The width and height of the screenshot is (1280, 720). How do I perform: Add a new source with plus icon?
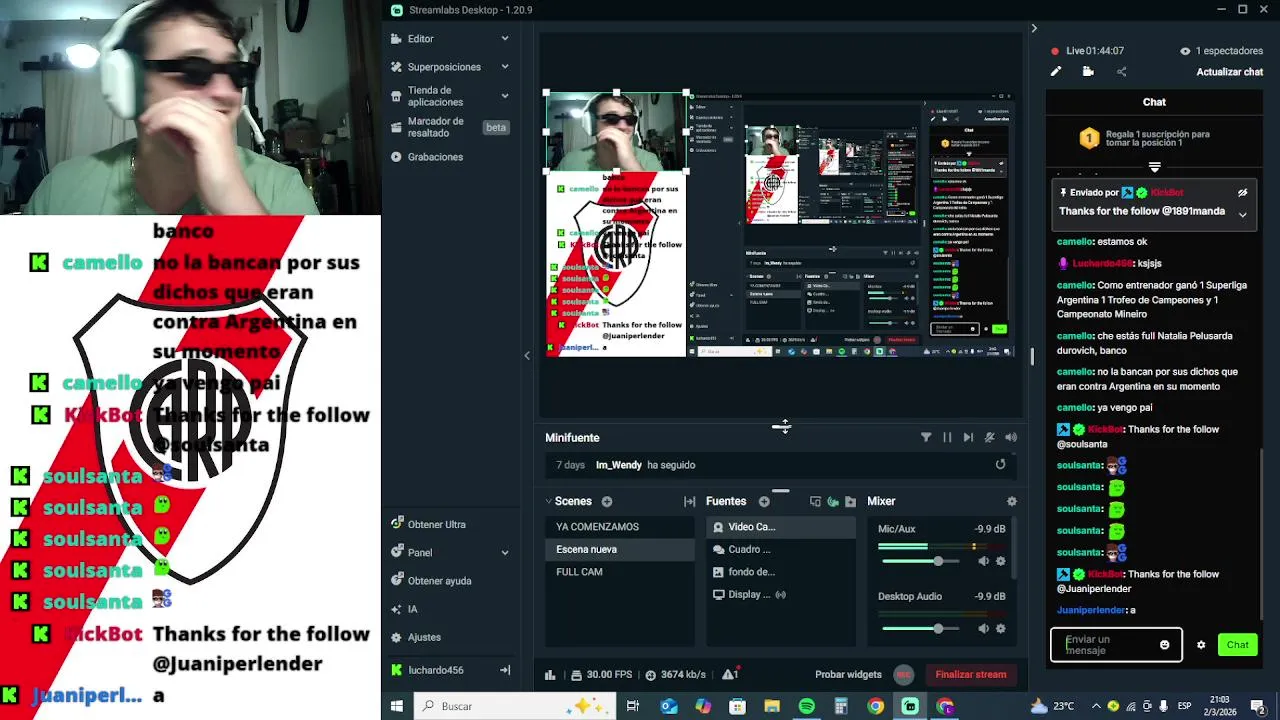764,501
